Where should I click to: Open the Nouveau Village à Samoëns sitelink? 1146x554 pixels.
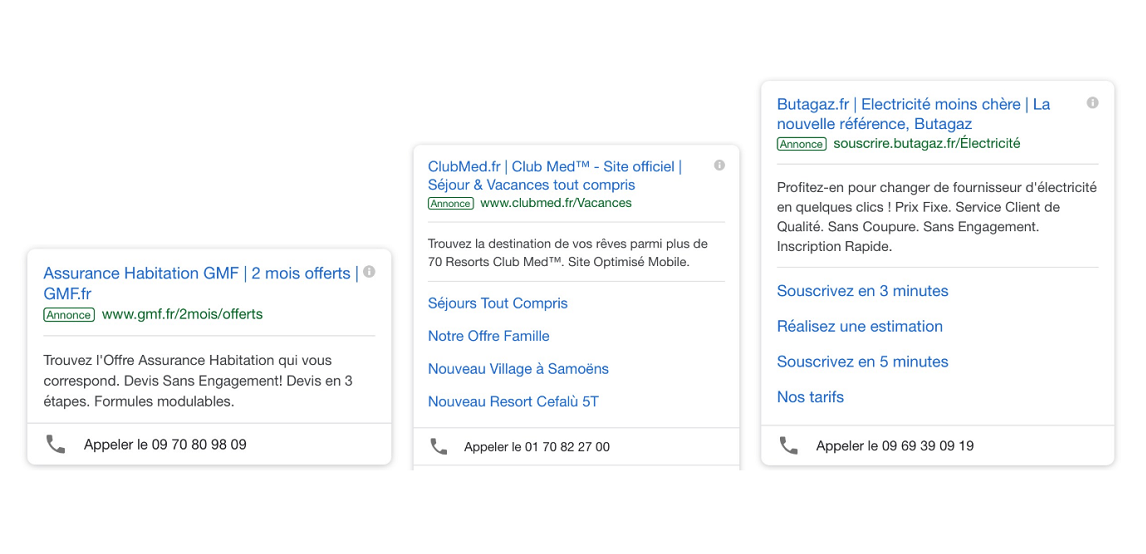pos(518,369)
